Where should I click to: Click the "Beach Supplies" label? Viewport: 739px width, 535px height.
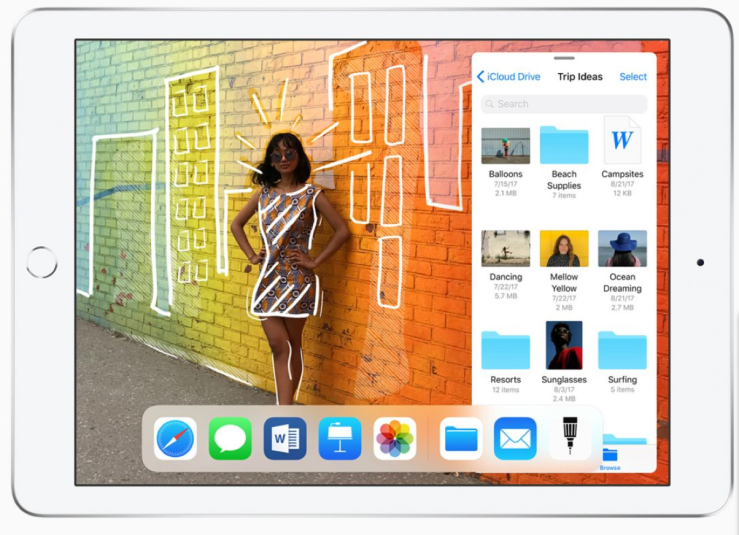click(x=564, y=180)
